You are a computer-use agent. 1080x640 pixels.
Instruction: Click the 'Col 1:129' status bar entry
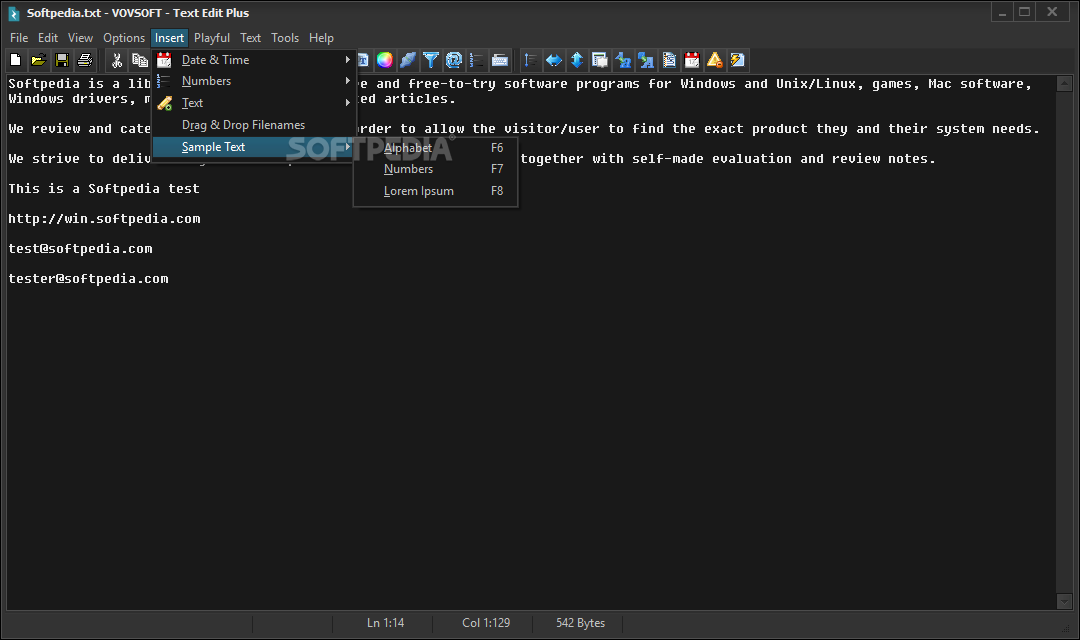(x=486, y=623)
